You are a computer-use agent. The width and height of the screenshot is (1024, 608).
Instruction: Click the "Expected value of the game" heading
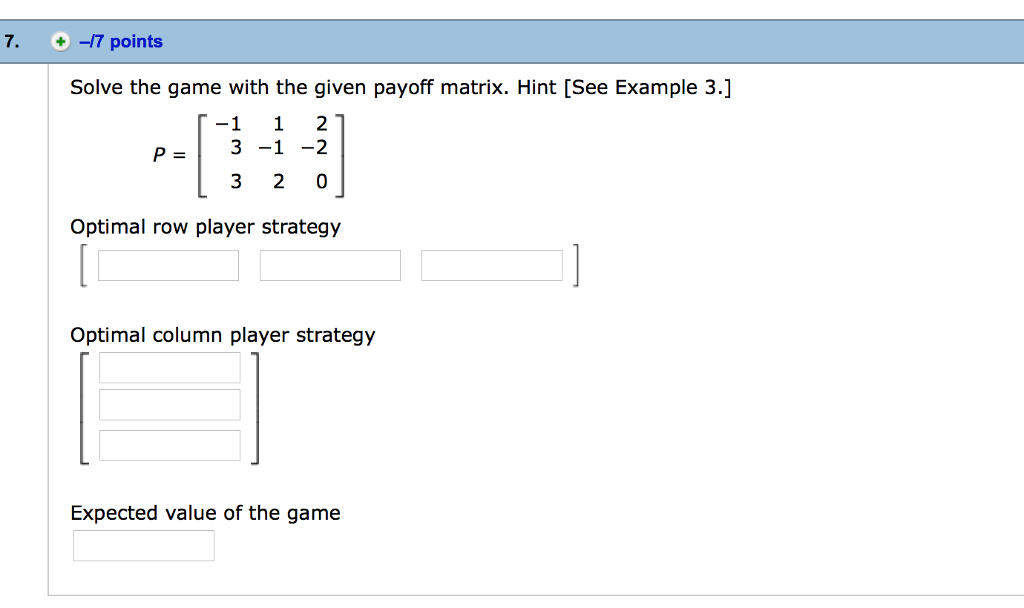pos(204,512)
